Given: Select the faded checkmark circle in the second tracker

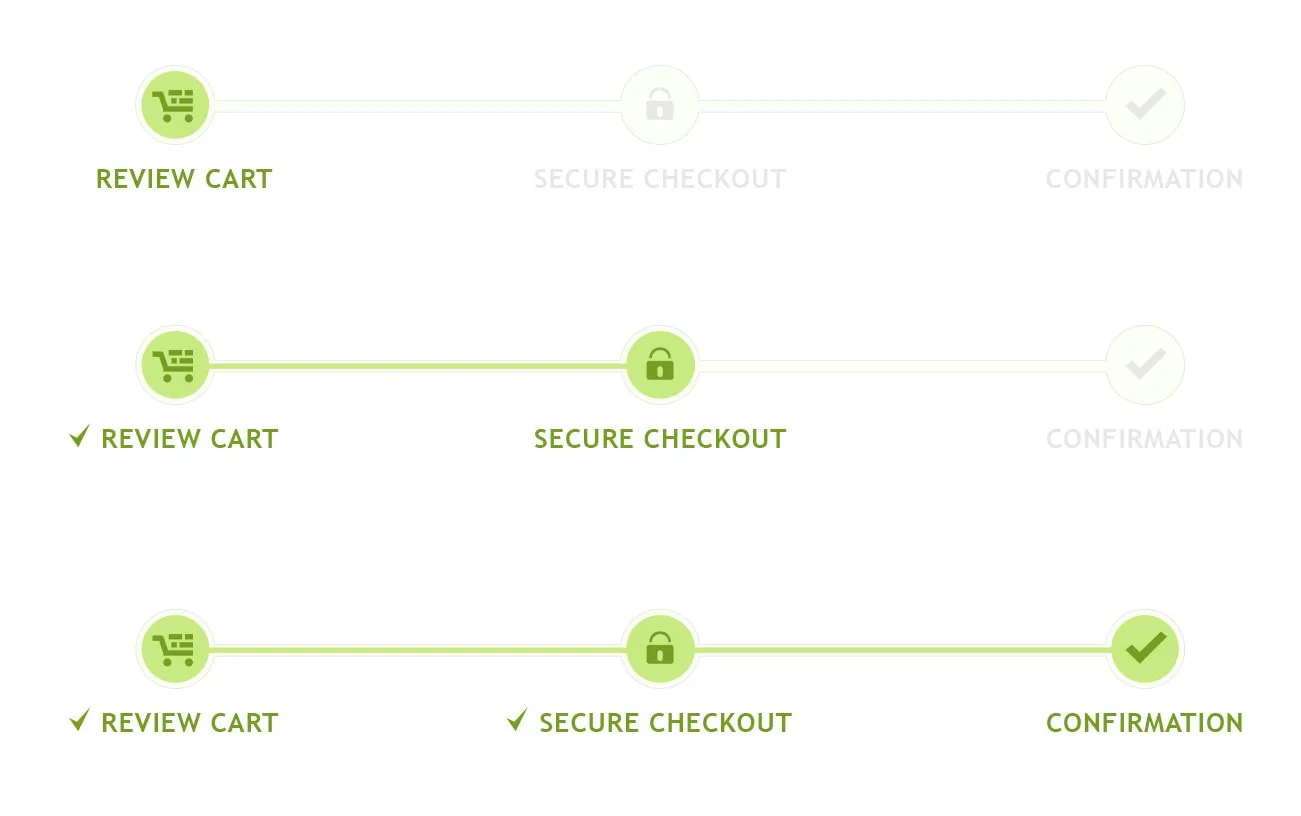Looking at the screenshot, I should pyautogui.click(x=1145, y=365).
